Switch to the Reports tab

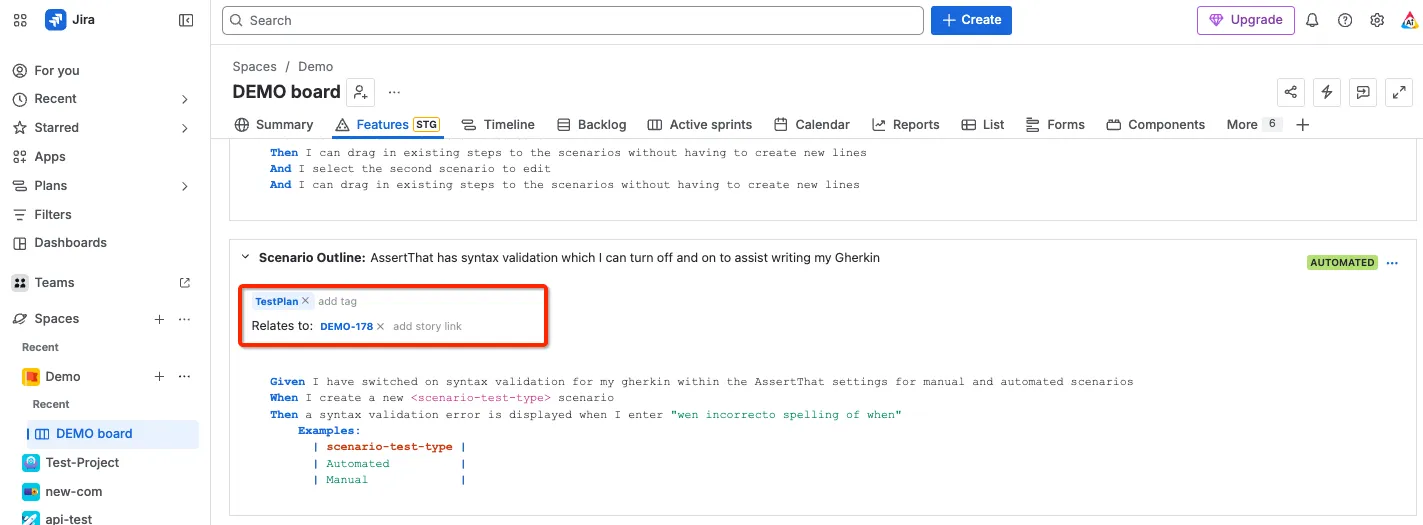click(906, 125)
